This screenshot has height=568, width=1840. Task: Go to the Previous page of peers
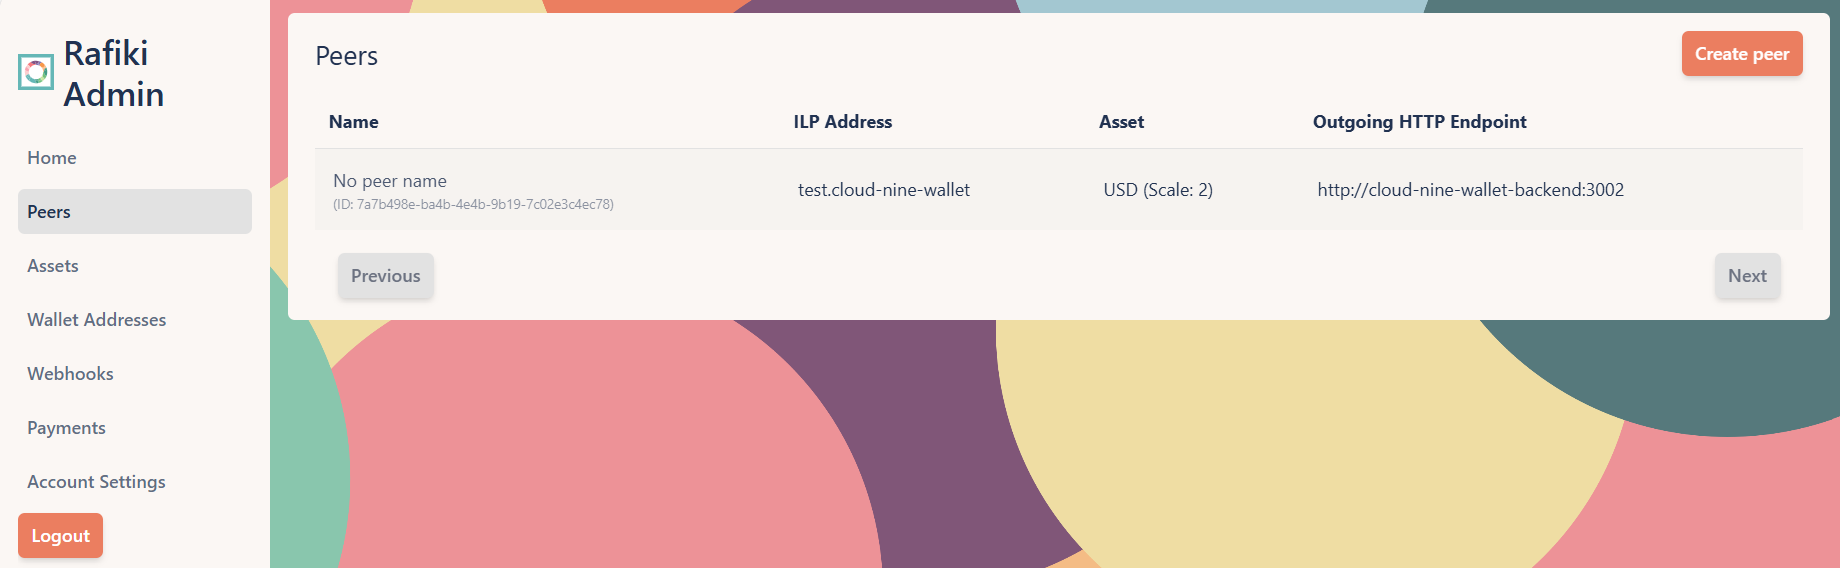(x=385, y=276)
